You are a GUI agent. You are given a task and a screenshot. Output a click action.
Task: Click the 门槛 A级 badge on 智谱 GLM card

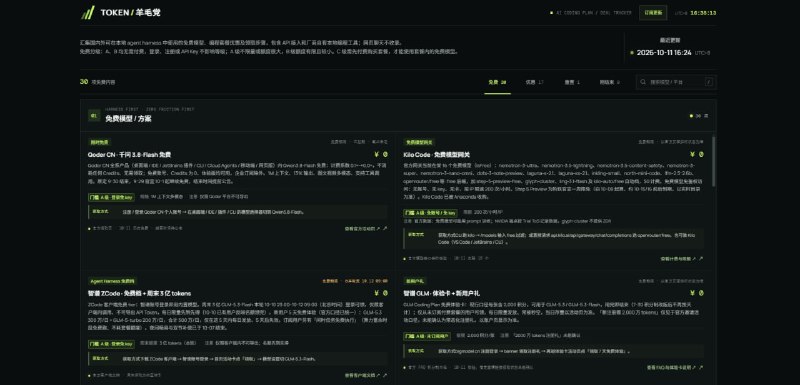427,336
